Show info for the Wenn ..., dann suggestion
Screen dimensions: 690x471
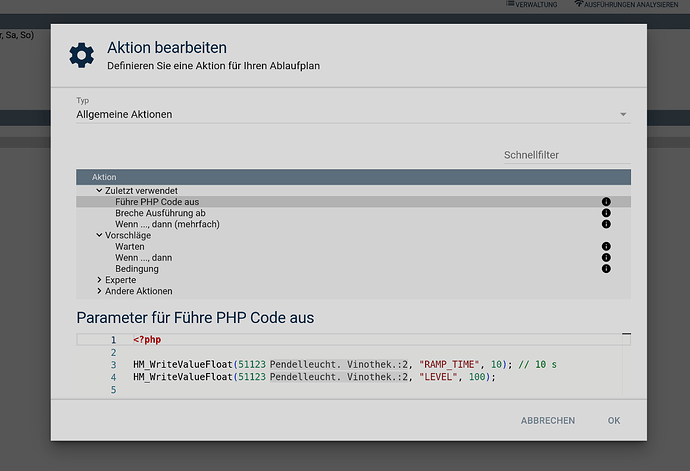tap(606, 257)
